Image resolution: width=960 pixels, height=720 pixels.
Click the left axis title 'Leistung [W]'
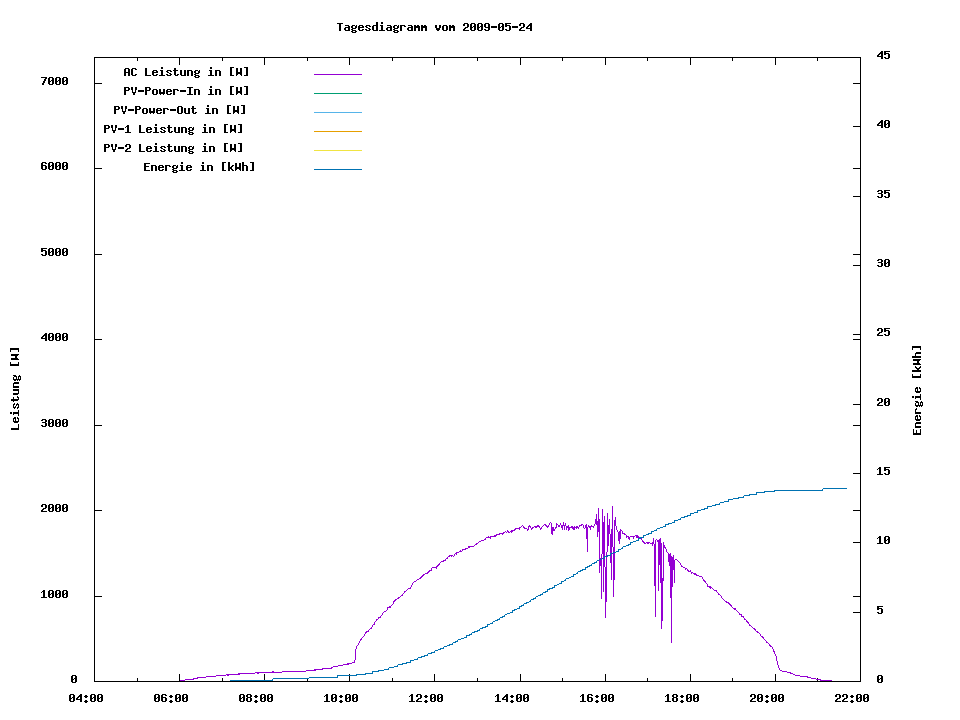(x=15, y=389)
